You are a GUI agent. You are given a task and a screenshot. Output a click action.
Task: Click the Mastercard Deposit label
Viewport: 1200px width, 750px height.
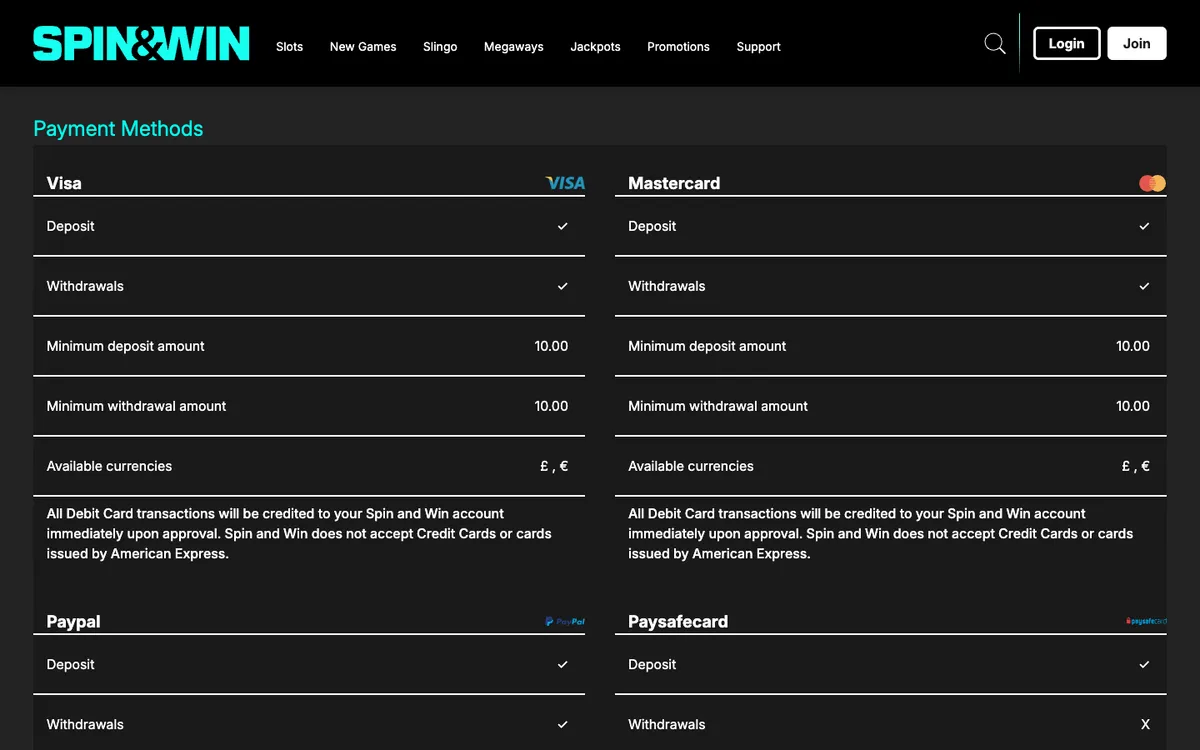[652, 226]
